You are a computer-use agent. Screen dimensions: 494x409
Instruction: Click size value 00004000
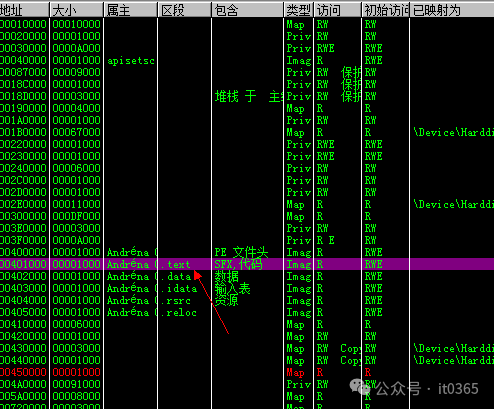coord(76,108)
